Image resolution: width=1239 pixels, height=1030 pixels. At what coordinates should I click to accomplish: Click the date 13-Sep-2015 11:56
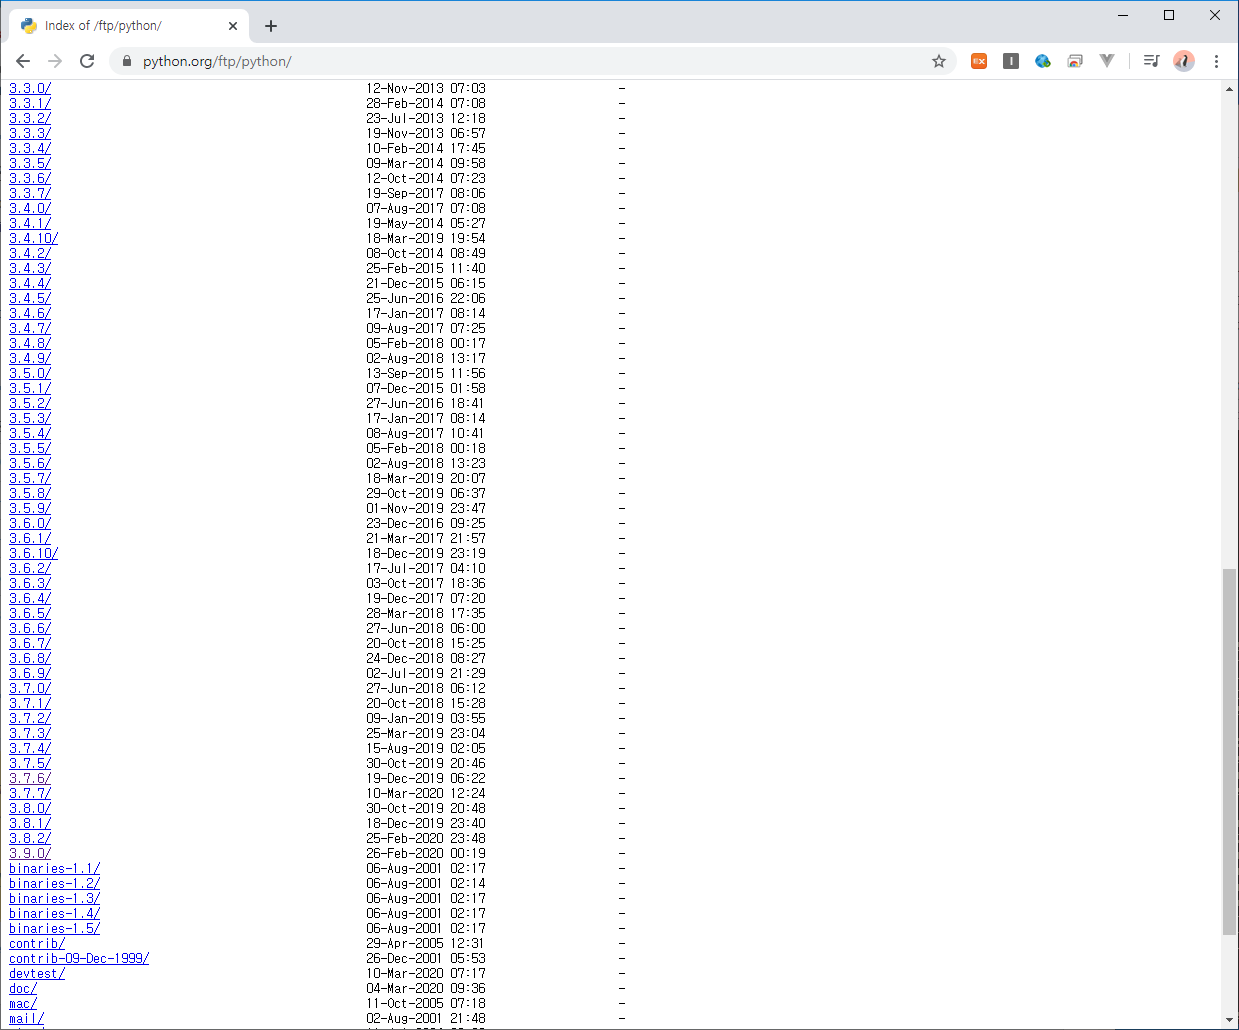click(x=426, y=373)
